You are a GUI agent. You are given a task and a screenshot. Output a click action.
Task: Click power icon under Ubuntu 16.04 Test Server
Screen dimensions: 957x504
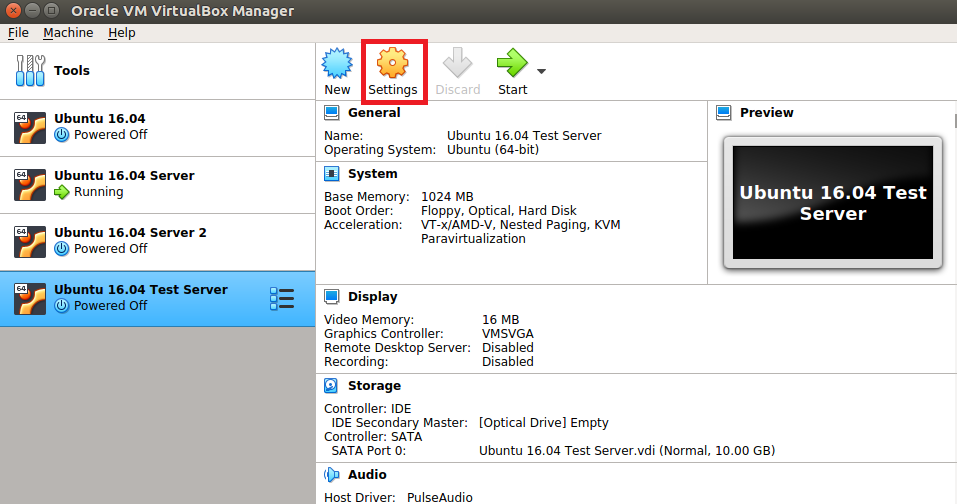coord(62,306)
